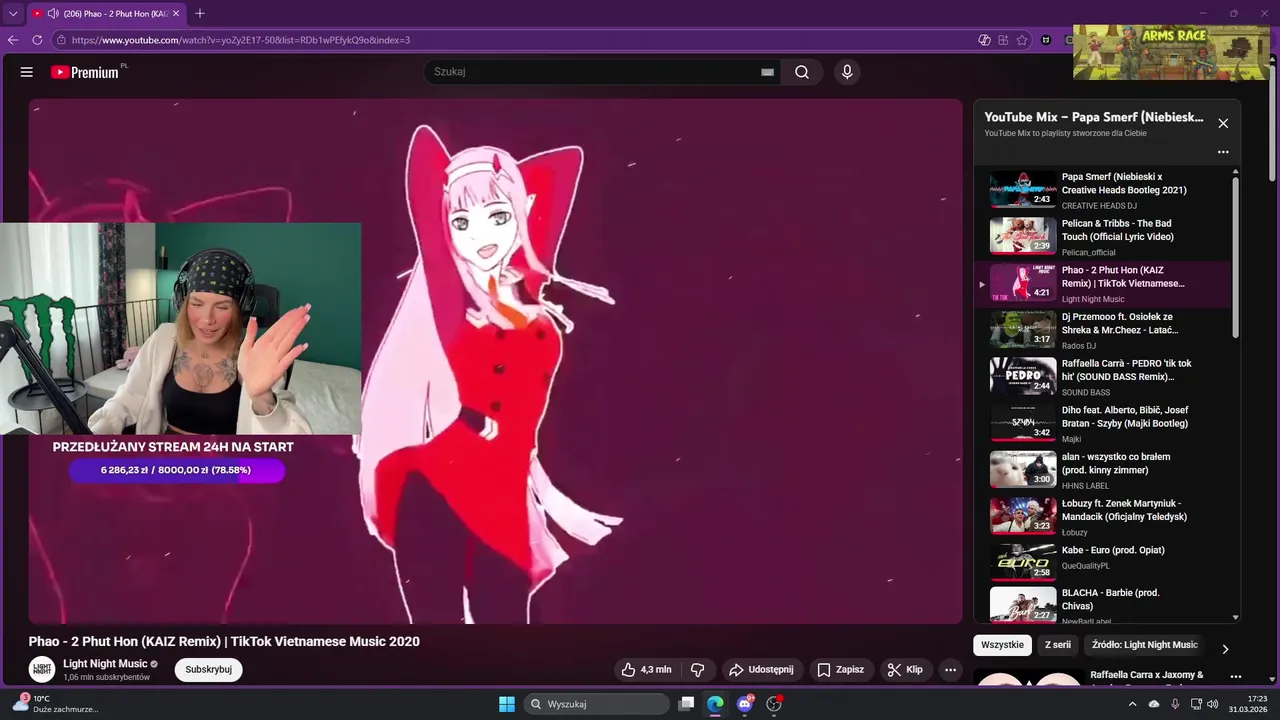The width and height of the screenshot is (1280, 720).
Task: Open the extensions/apps icon in address bar
Action: [1004, 40]
